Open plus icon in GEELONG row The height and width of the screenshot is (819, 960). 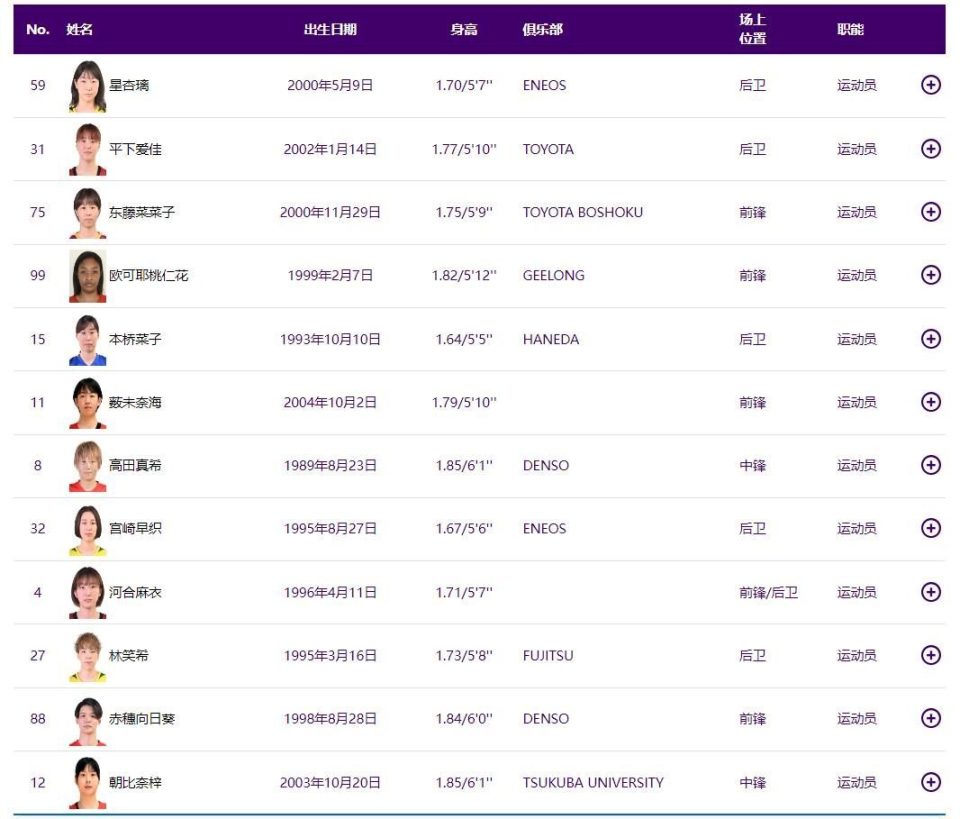pyautogui.click(x=930, y=275)
